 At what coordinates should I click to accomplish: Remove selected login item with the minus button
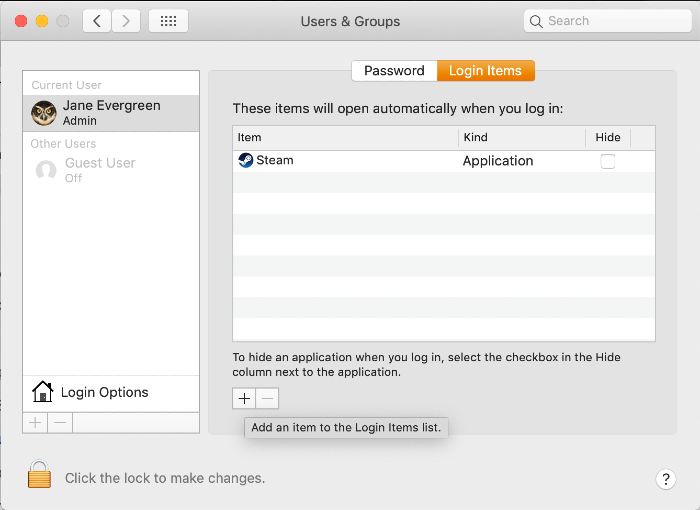point(267,398)
